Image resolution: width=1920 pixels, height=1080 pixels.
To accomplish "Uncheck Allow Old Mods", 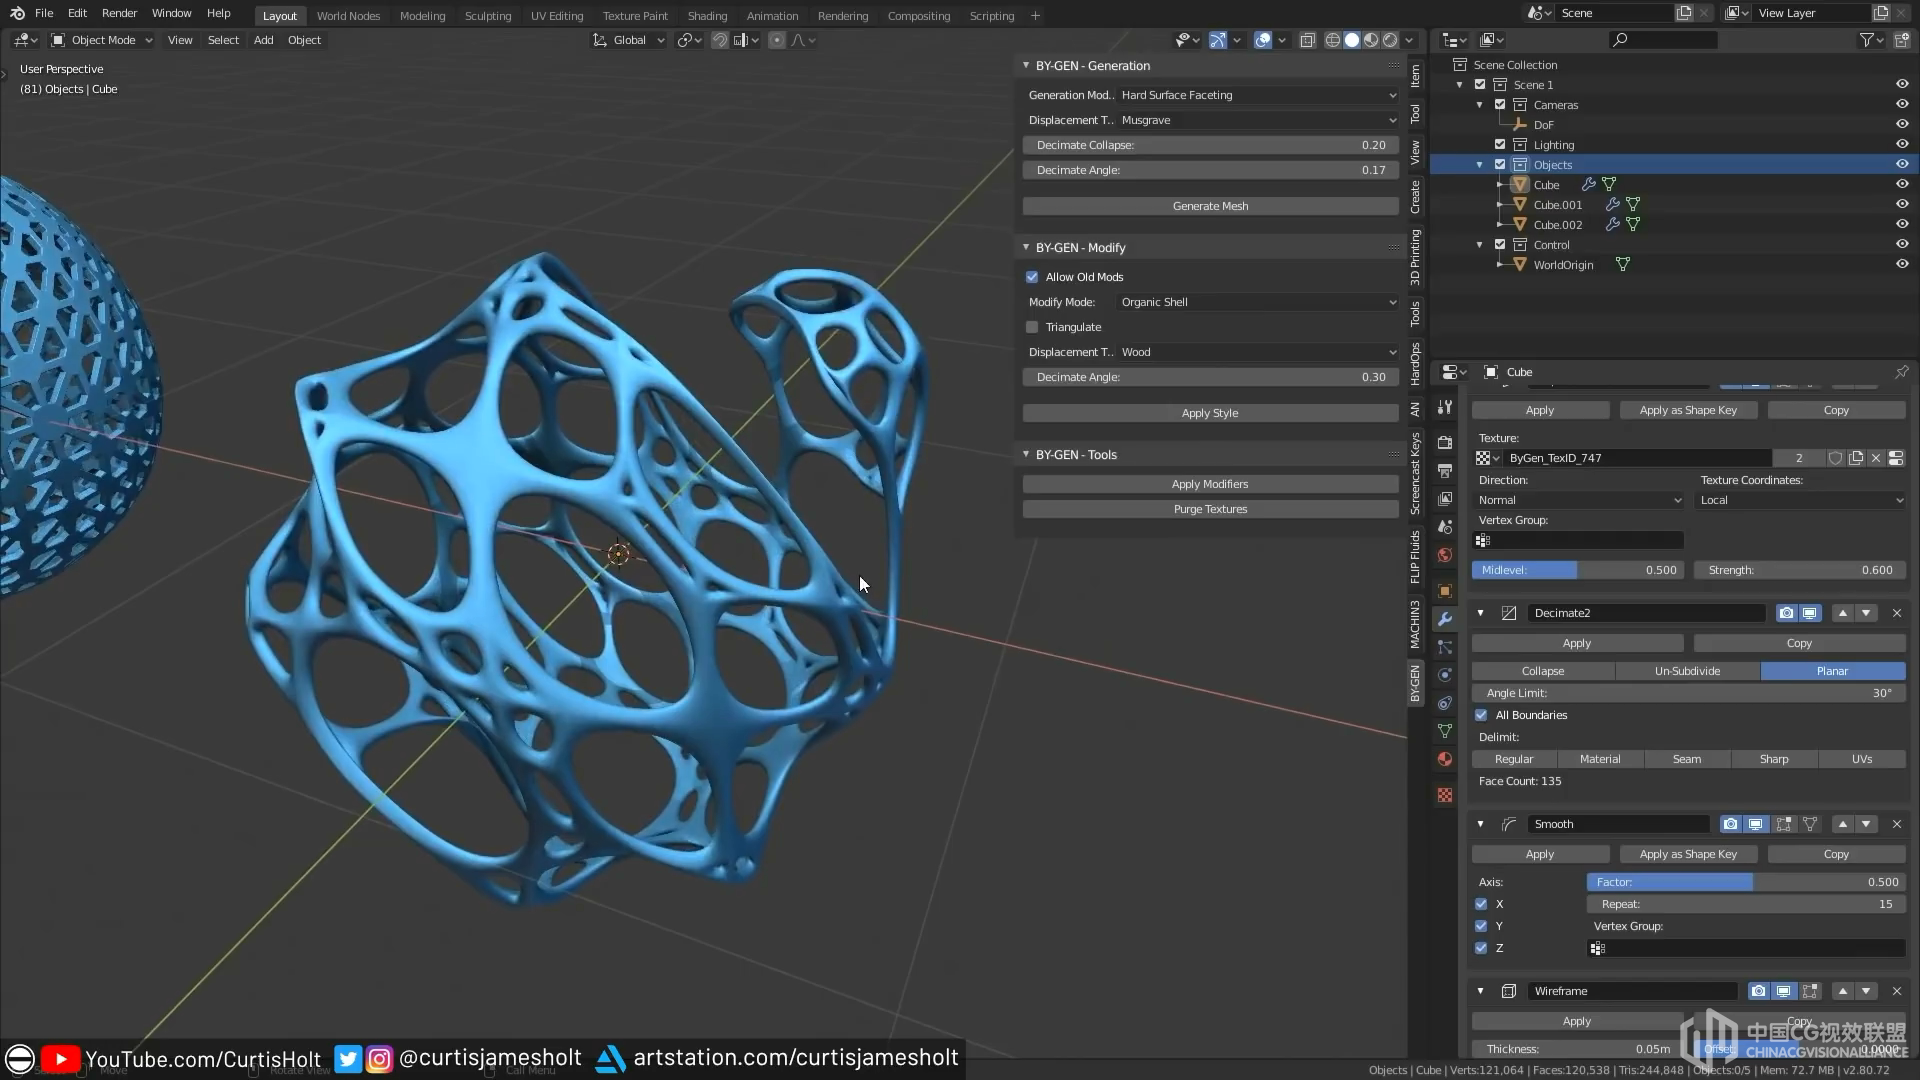I will (1032, 277).
